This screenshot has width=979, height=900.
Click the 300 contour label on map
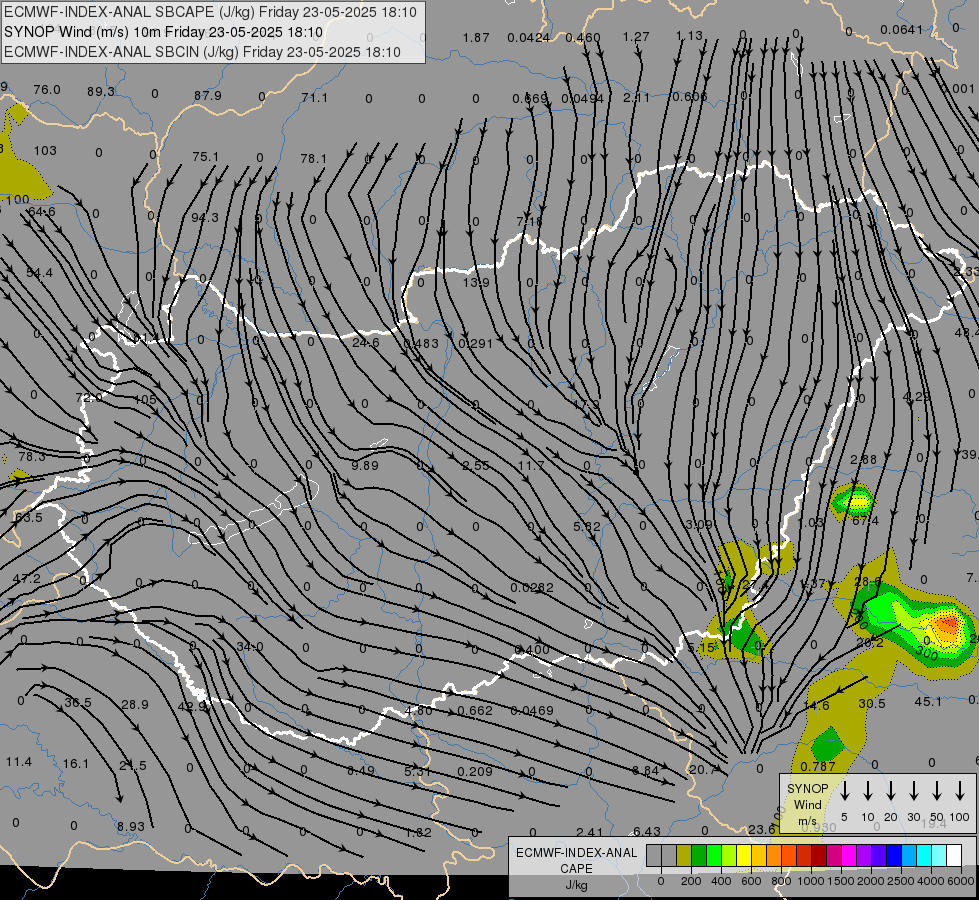(927, 652)
